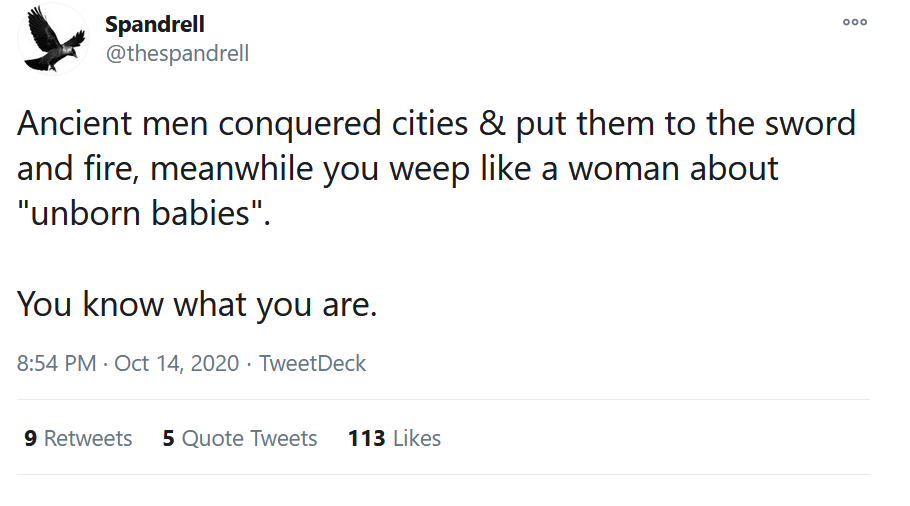Select the "Likes" label text

coord(417,438)
